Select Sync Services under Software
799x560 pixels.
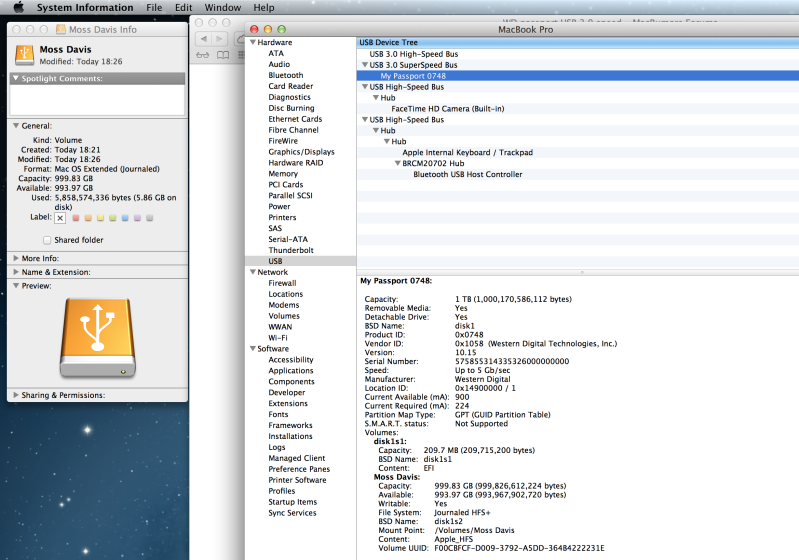[x=292, y=513]
